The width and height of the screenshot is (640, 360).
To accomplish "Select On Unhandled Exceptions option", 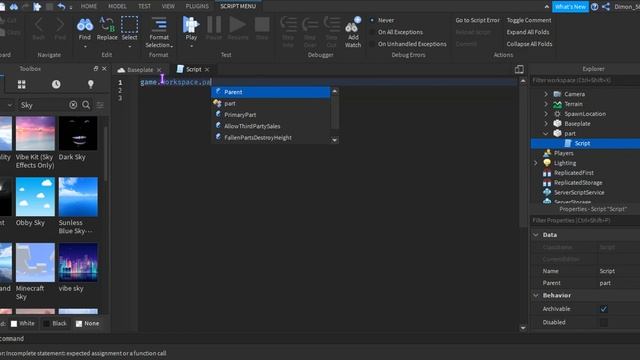I will click(x=372, y=44).
